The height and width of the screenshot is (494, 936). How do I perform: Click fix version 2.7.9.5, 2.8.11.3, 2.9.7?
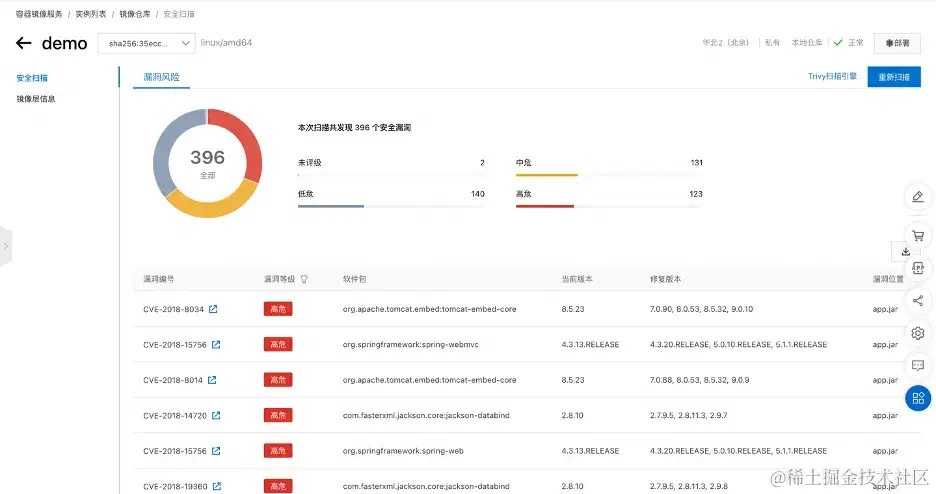689,415
